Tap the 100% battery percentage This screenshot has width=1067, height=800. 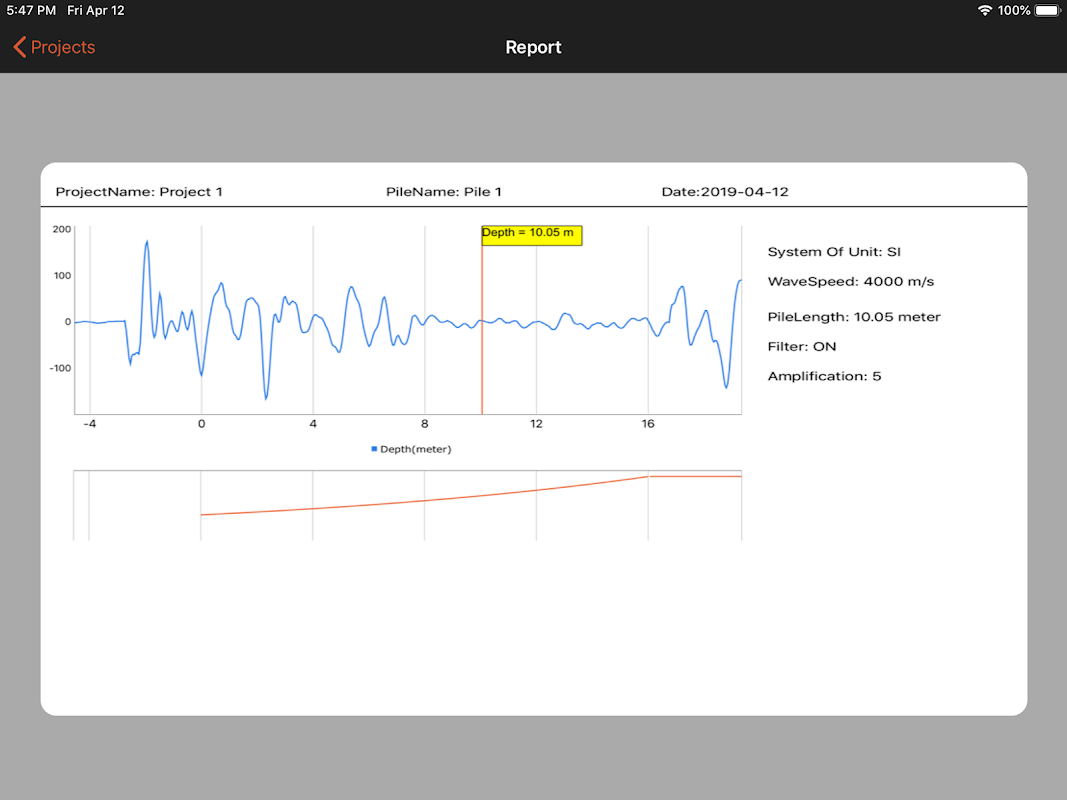pos(1013,10)
